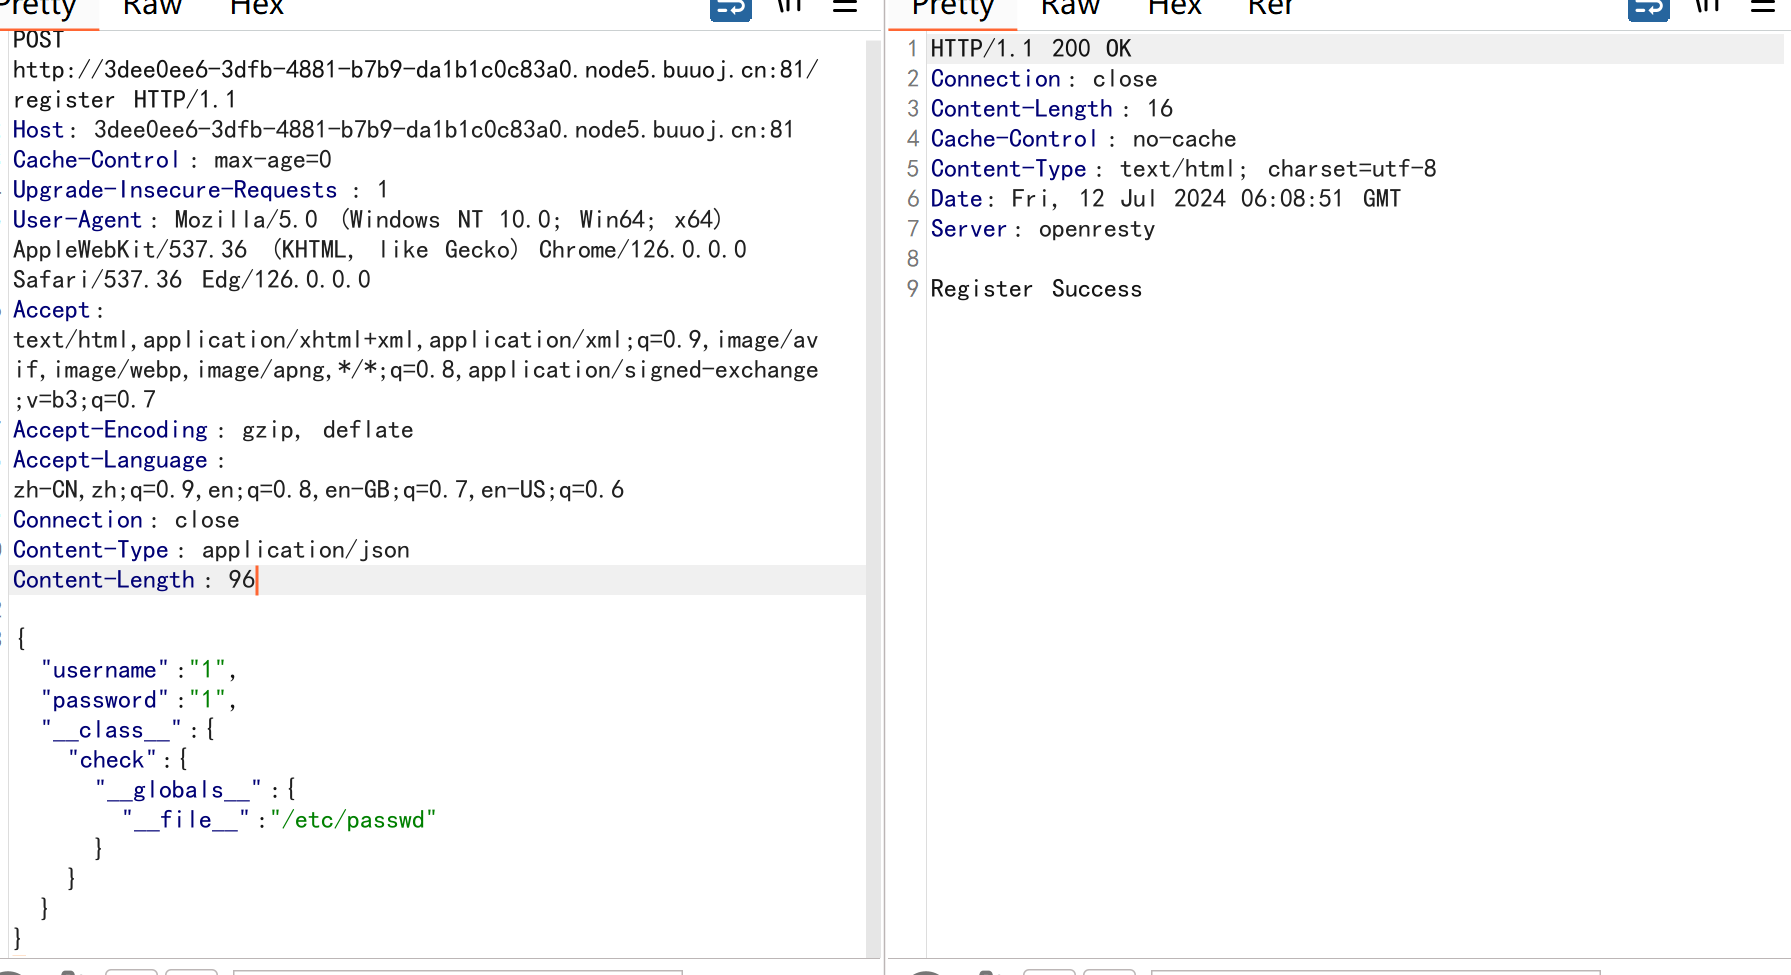Click the "__class__" JSON key

coord(111,730)
